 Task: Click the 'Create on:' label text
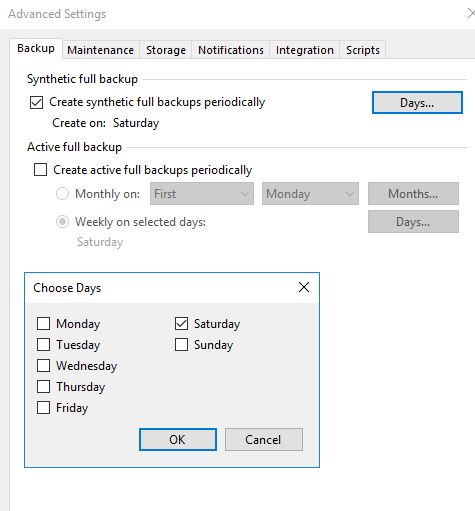(79, 123)
